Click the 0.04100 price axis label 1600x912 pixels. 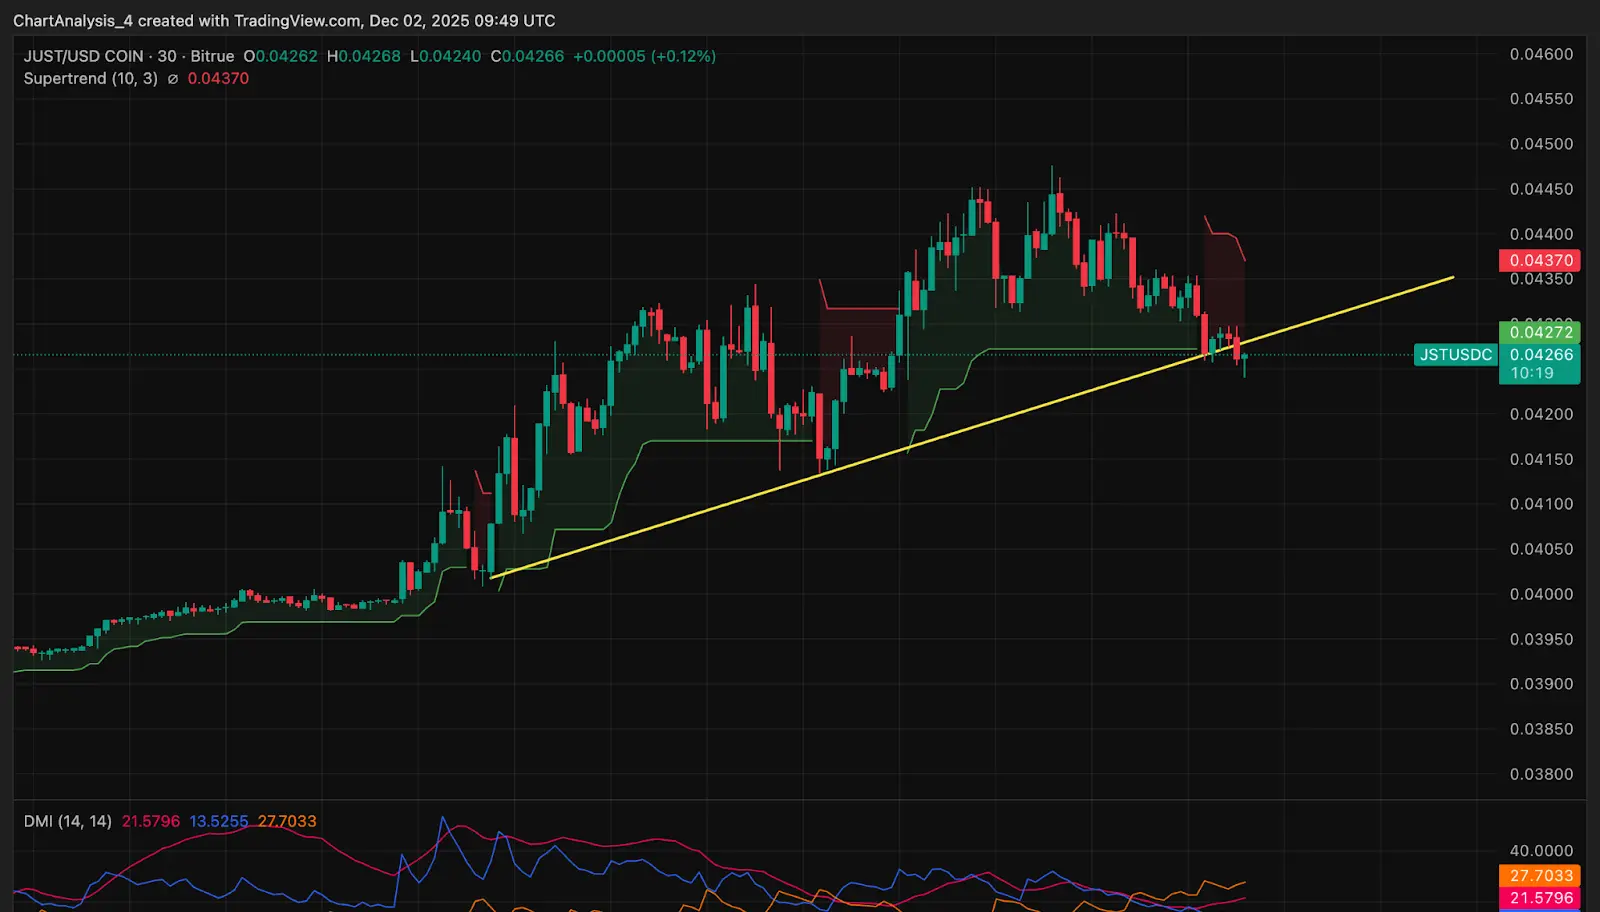pos(1541,504)
